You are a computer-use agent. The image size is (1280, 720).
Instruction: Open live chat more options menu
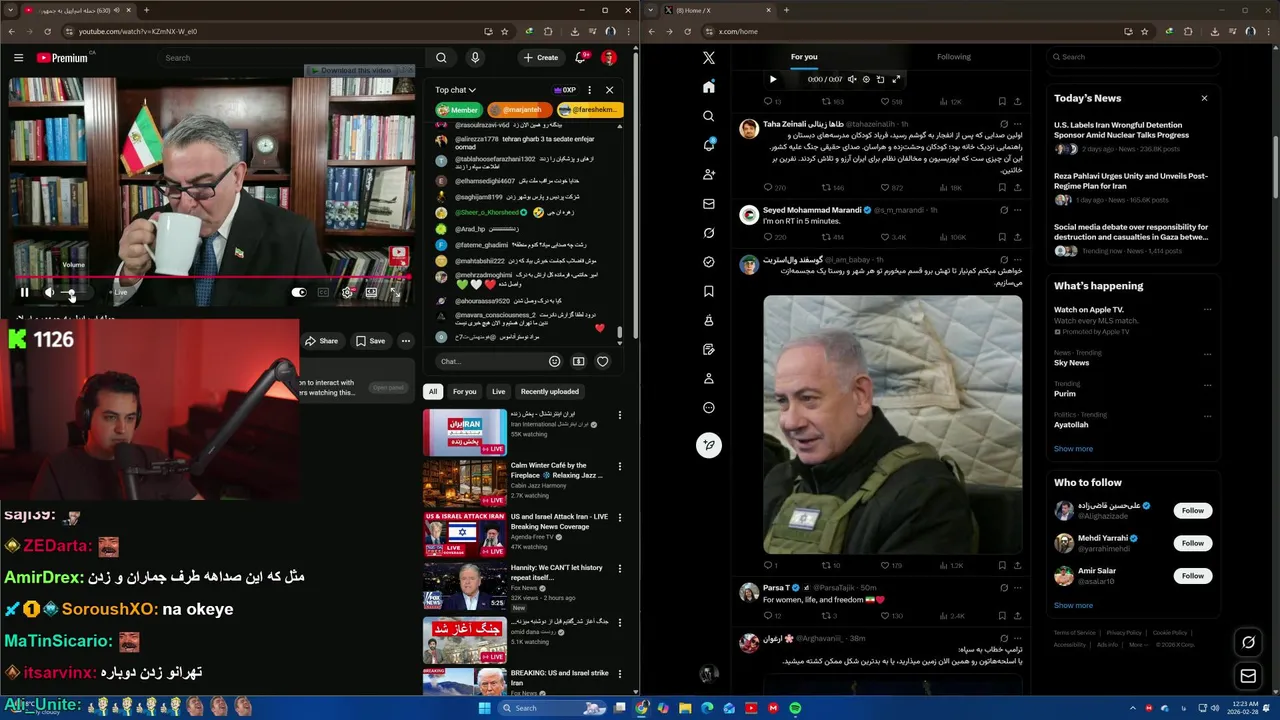(x=589, y=90)
